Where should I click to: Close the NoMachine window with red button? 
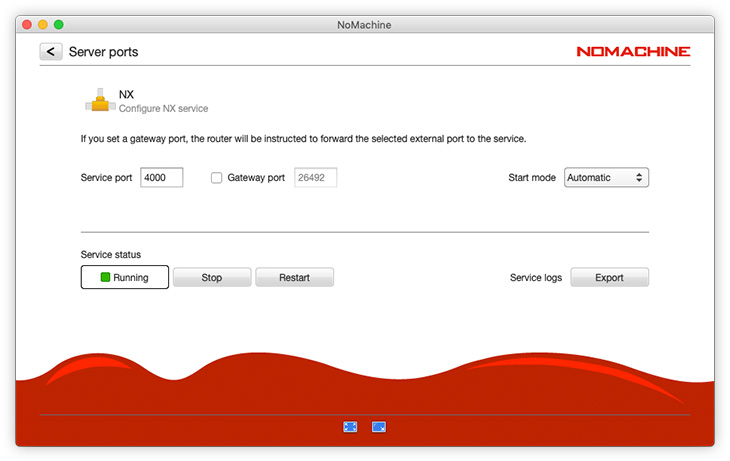pos(26,23)
